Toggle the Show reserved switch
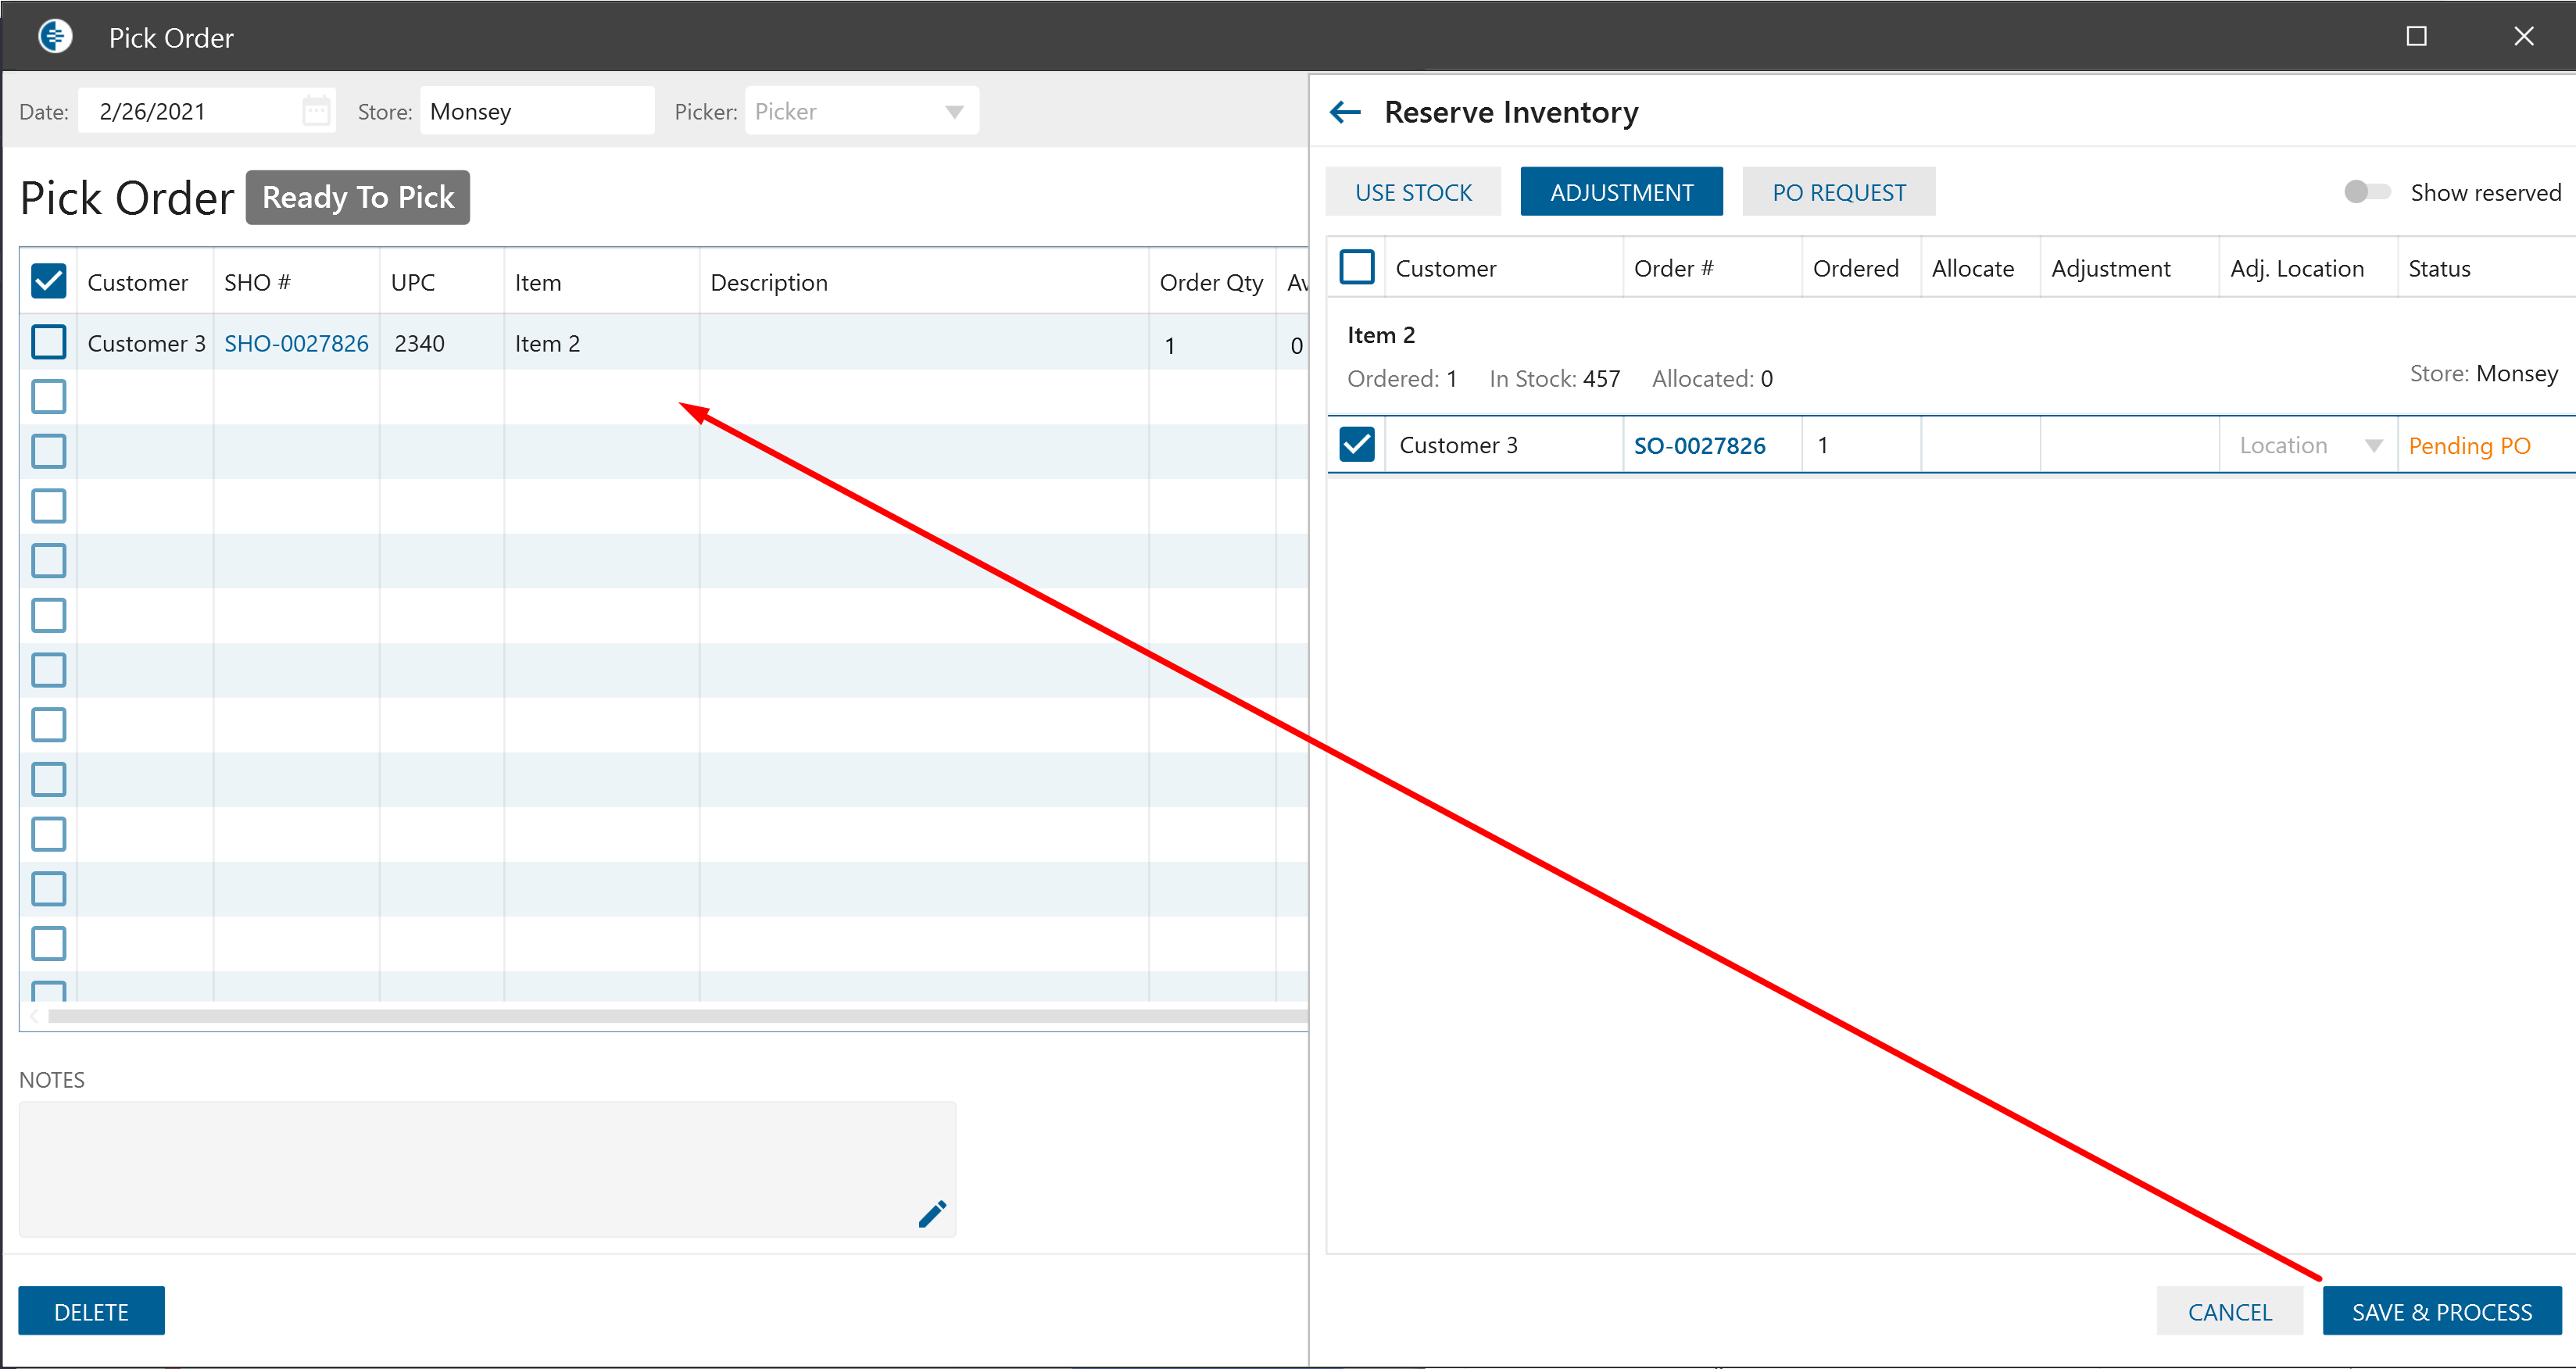This screenshot has width=2576, height=1369. pyautogui.click(x=2366, y=192)
